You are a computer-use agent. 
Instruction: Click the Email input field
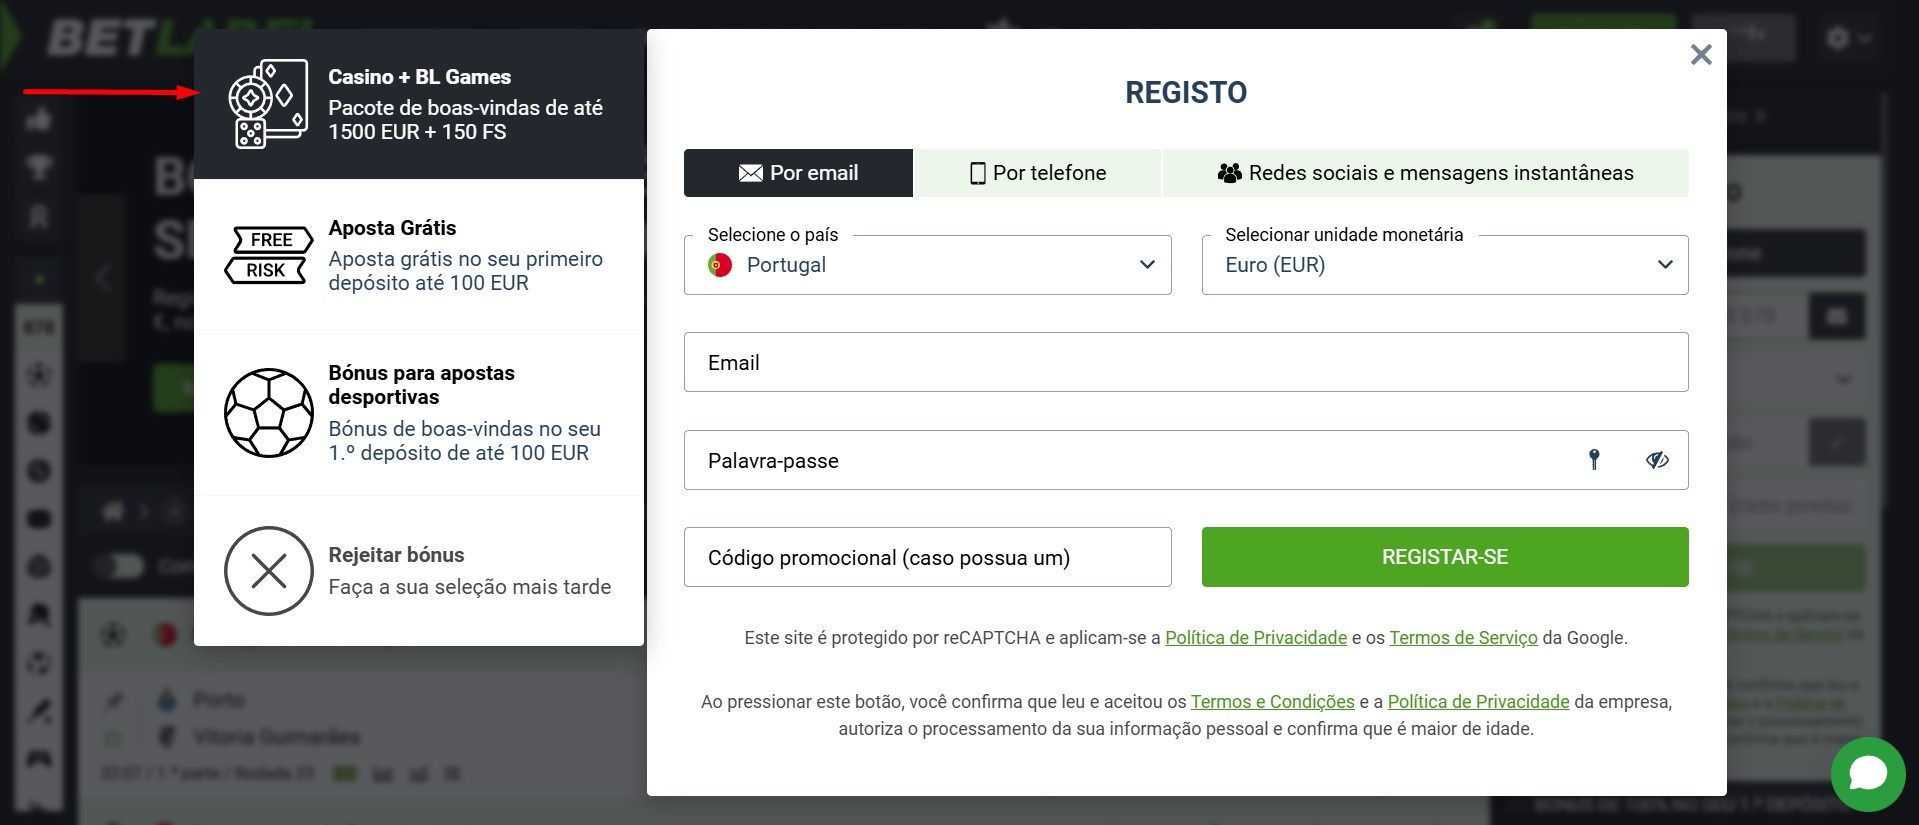pos(1185,362)
